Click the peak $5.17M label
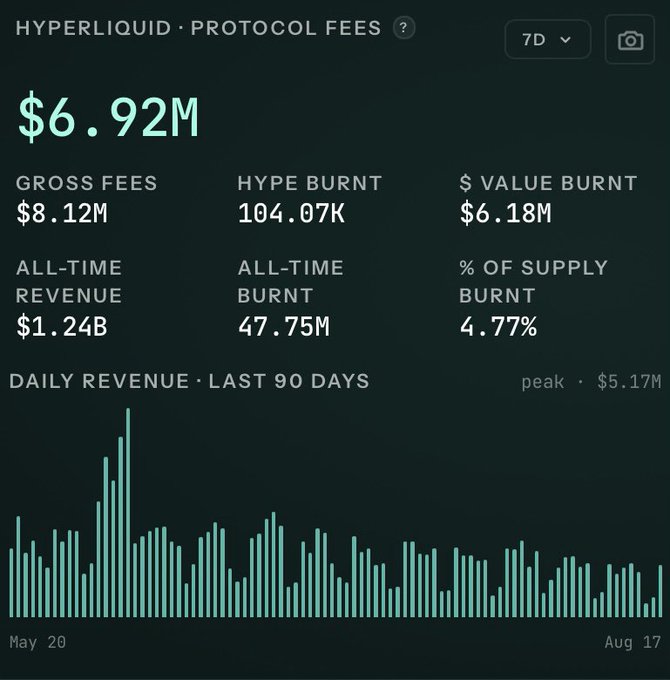Viewport: 670px width, 680px height. point(591,382)
